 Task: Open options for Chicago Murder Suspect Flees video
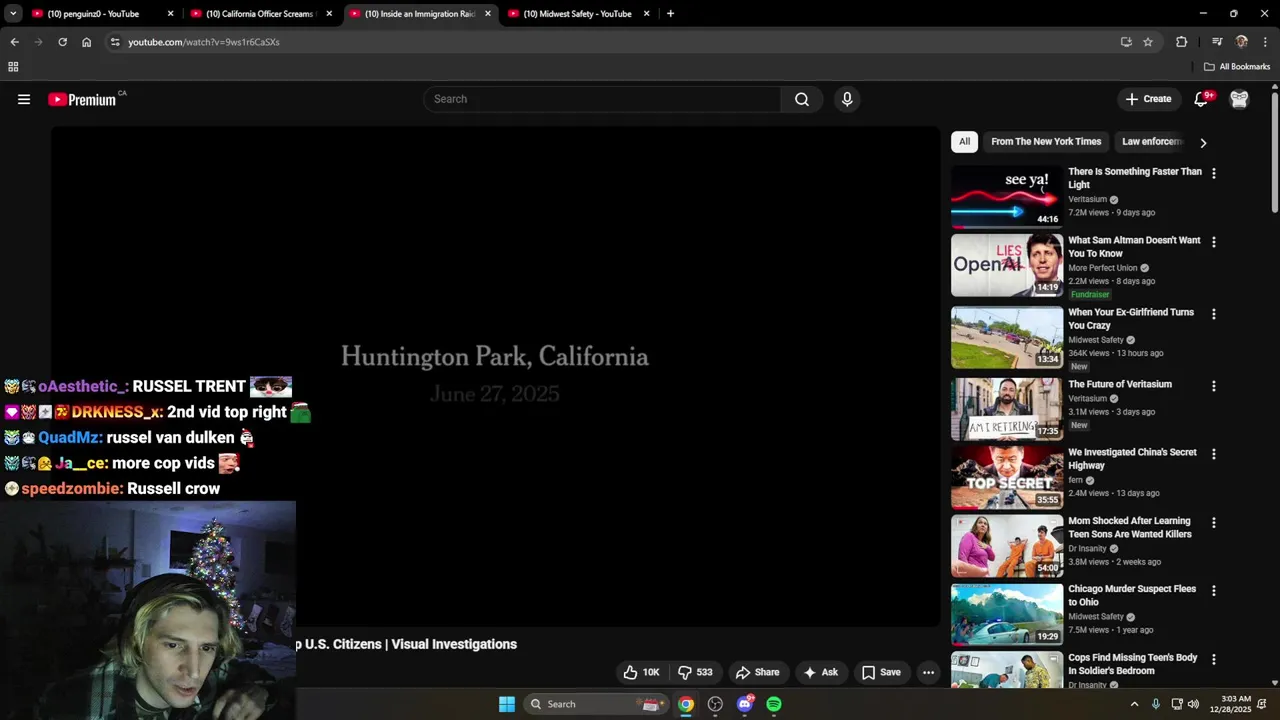pyautogui.click(x=1213, y=591)
